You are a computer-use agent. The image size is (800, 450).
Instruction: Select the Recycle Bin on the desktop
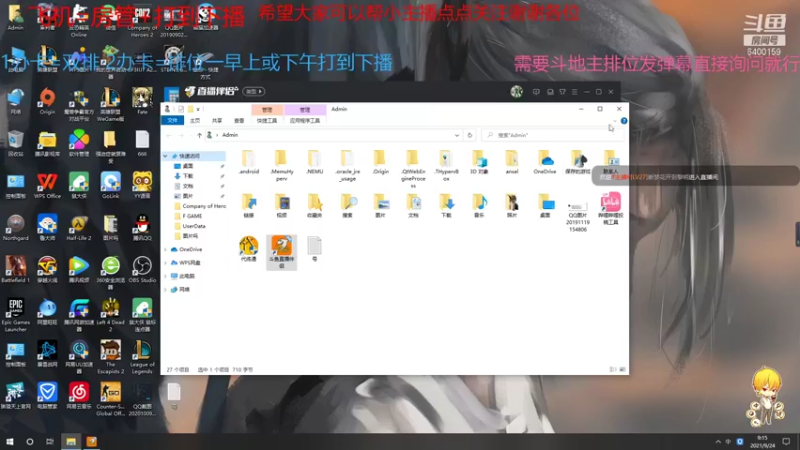tap(15, 143)
